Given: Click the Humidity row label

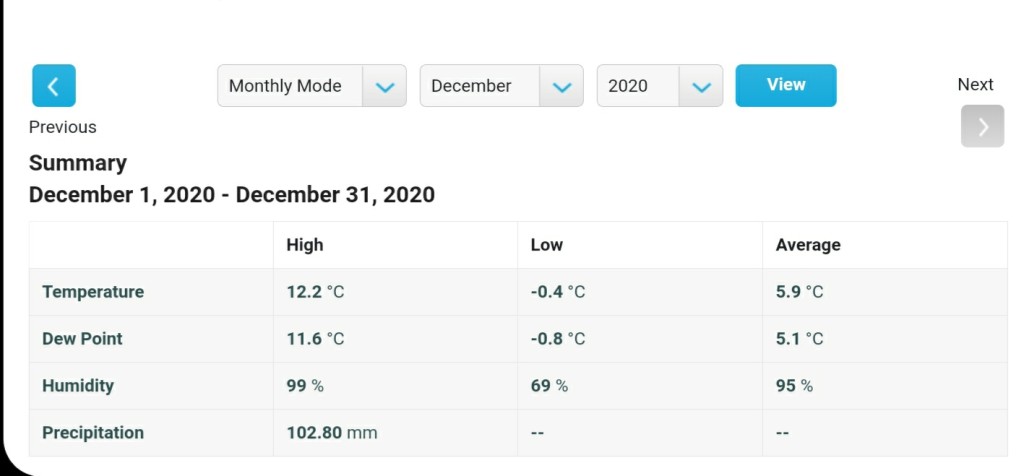Looking at the screenshot, I should 78,386.
